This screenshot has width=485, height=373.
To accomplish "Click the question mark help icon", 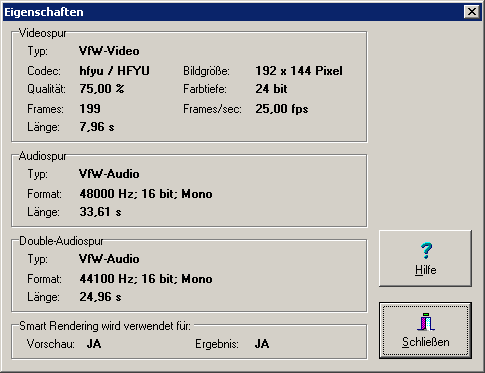I will tap(426, 251).
